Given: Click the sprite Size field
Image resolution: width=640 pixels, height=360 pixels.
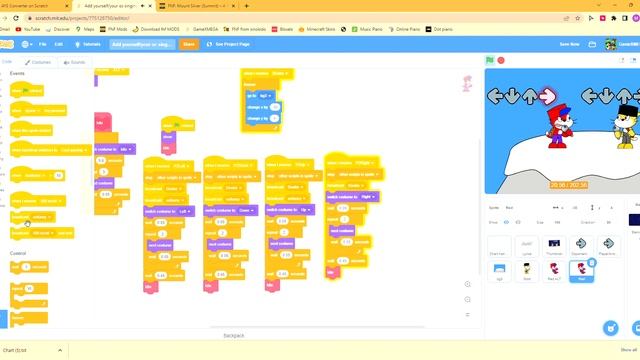Looking at the screenshot, I should [x=557, y=222].
